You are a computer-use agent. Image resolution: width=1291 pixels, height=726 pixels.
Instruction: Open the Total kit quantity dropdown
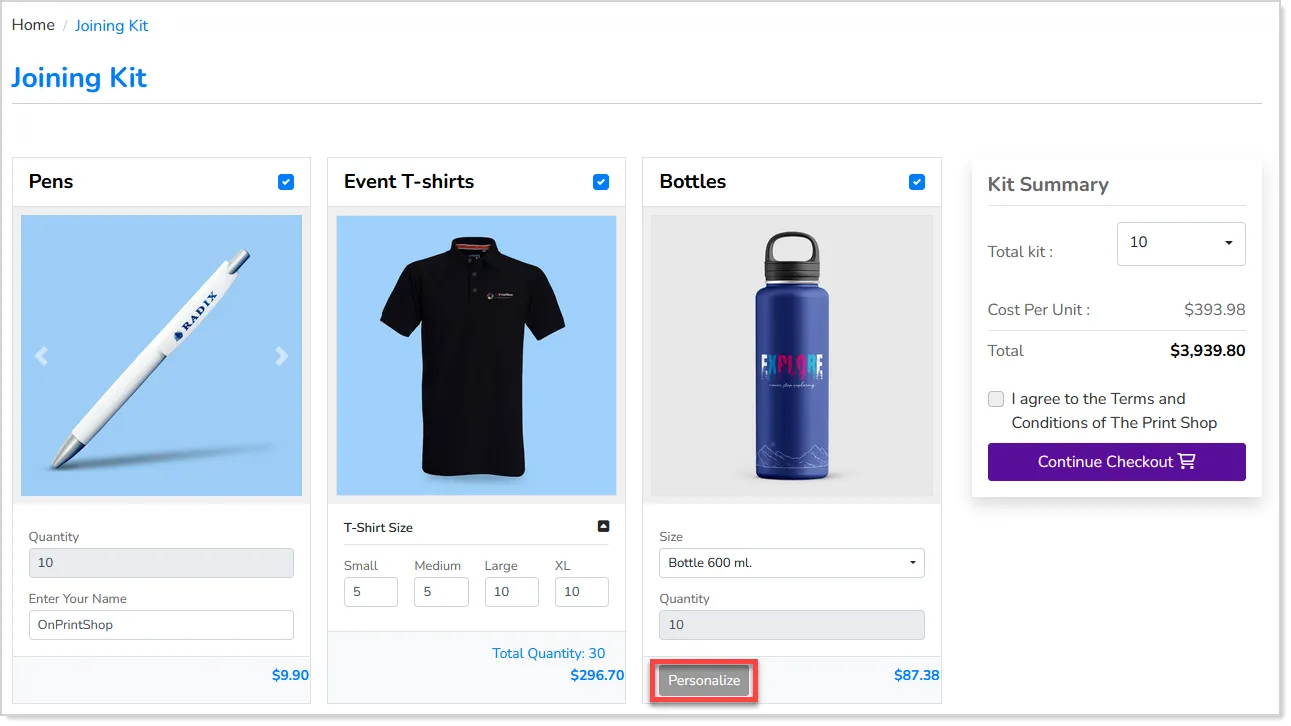click(1181, 244)
